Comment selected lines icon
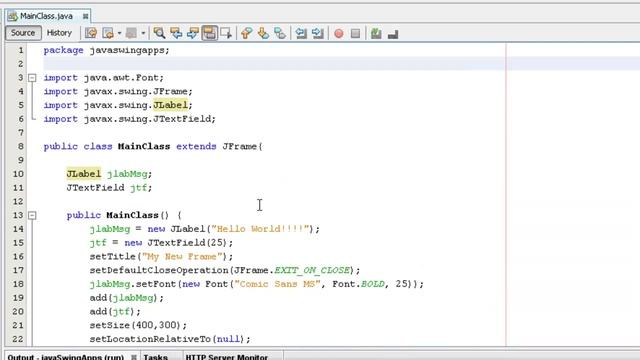The width and height of the screenshot is (640, 360). coord(376,33)
